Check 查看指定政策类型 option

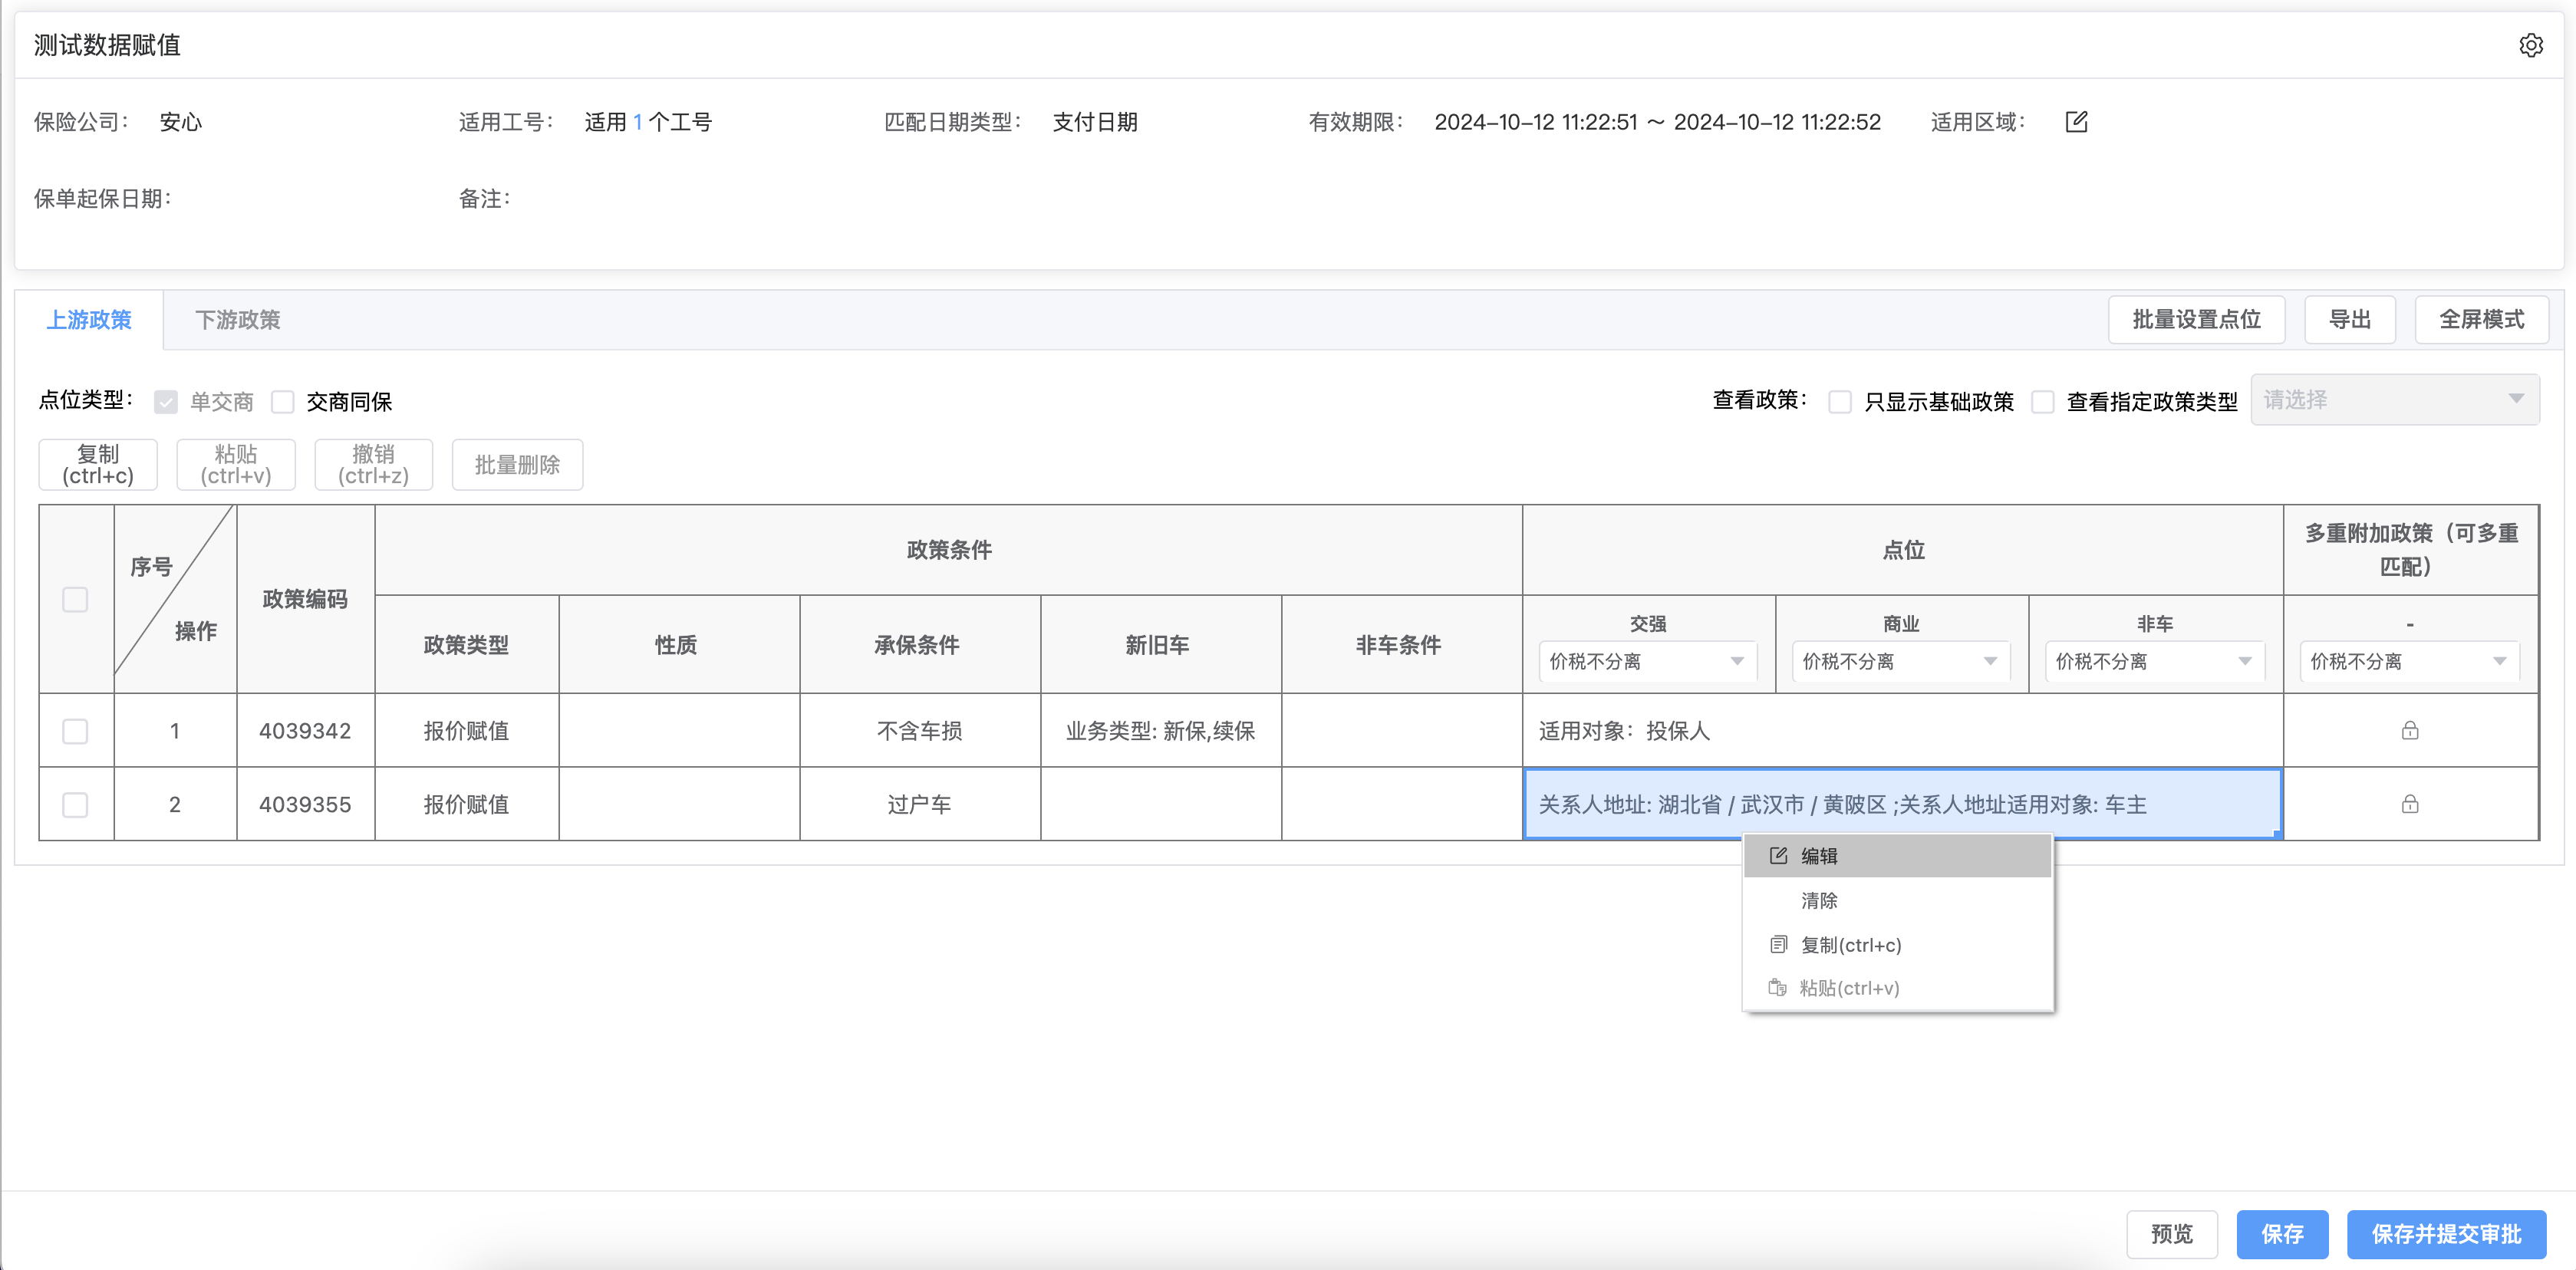click(x=2043, y=402)
